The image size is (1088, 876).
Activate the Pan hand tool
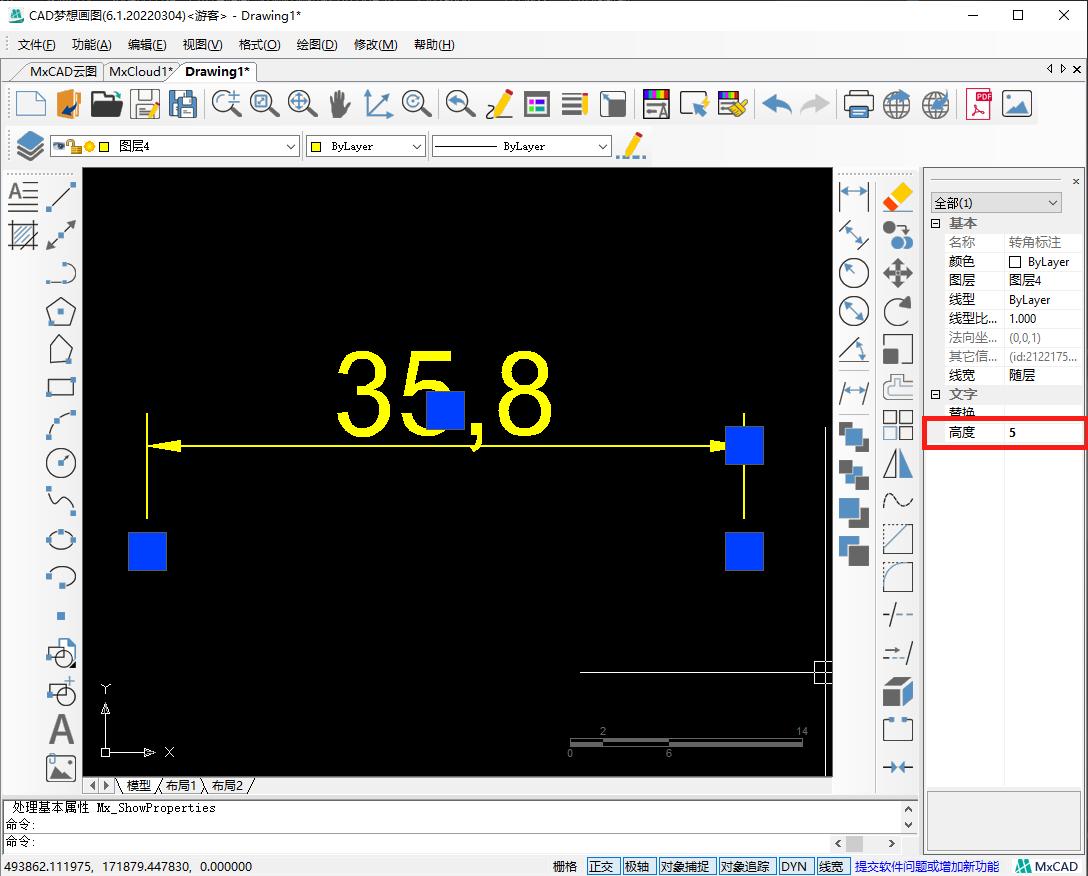[340, 104]
